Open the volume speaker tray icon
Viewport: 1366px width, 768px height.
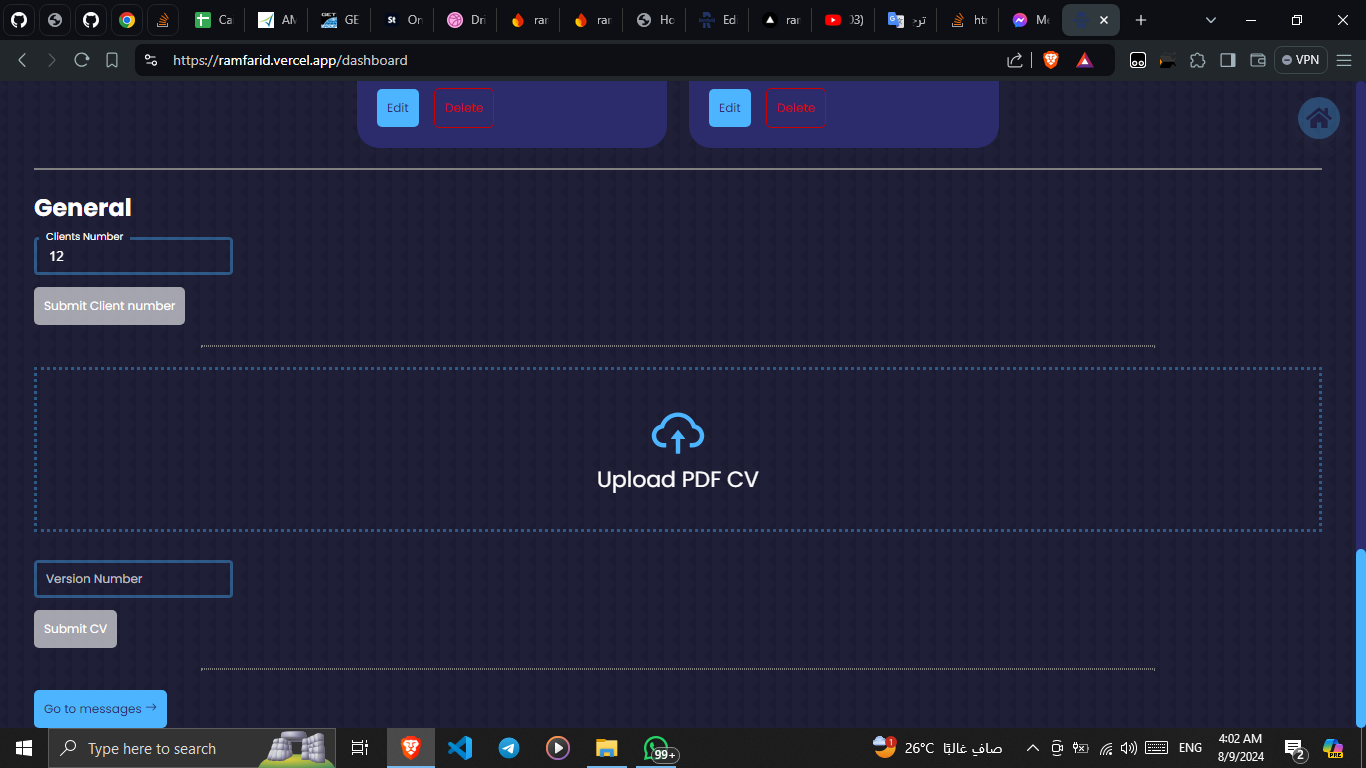(x=1129, y=748)
